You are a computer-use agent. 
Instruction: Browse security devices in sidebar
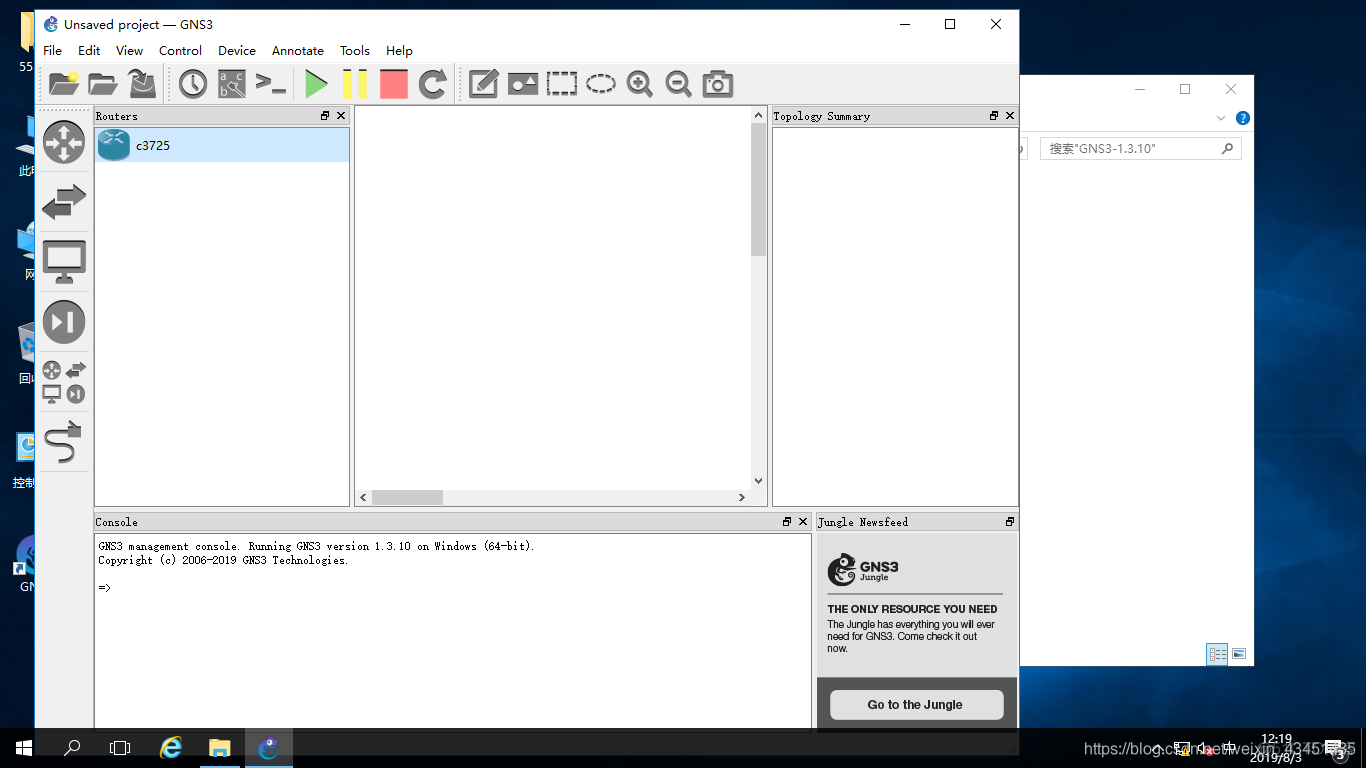click(64, 322)
